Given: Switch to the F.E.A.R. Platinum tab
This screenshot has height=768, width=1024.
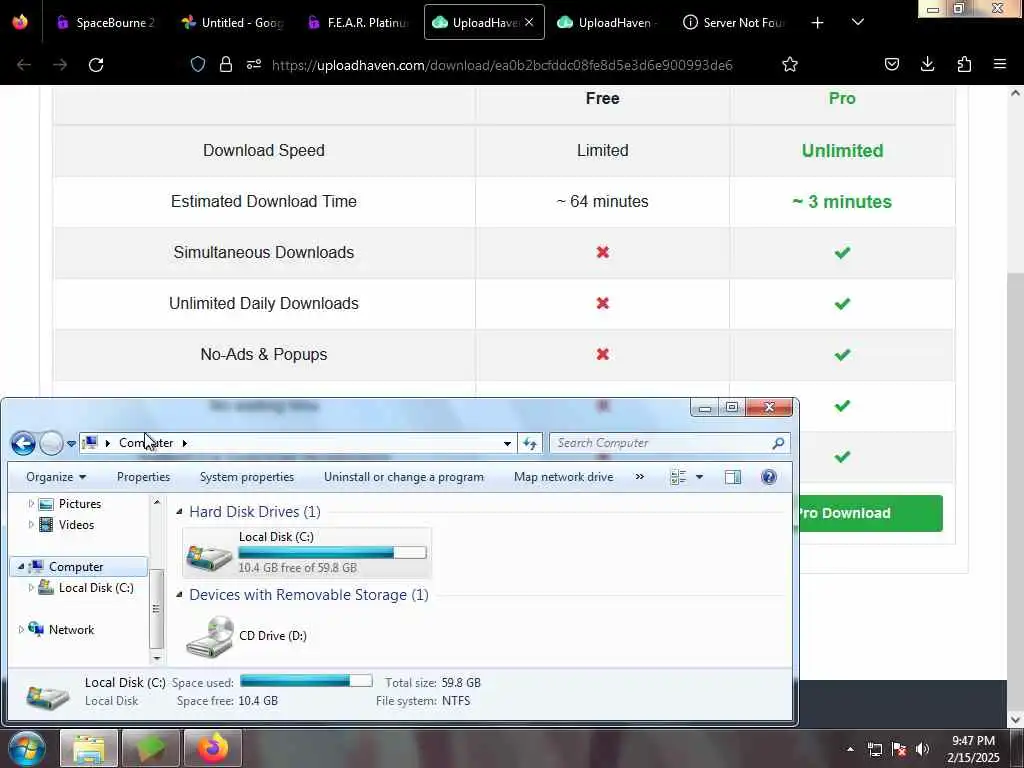Looking at the screenshot, I should click(360, 22).
